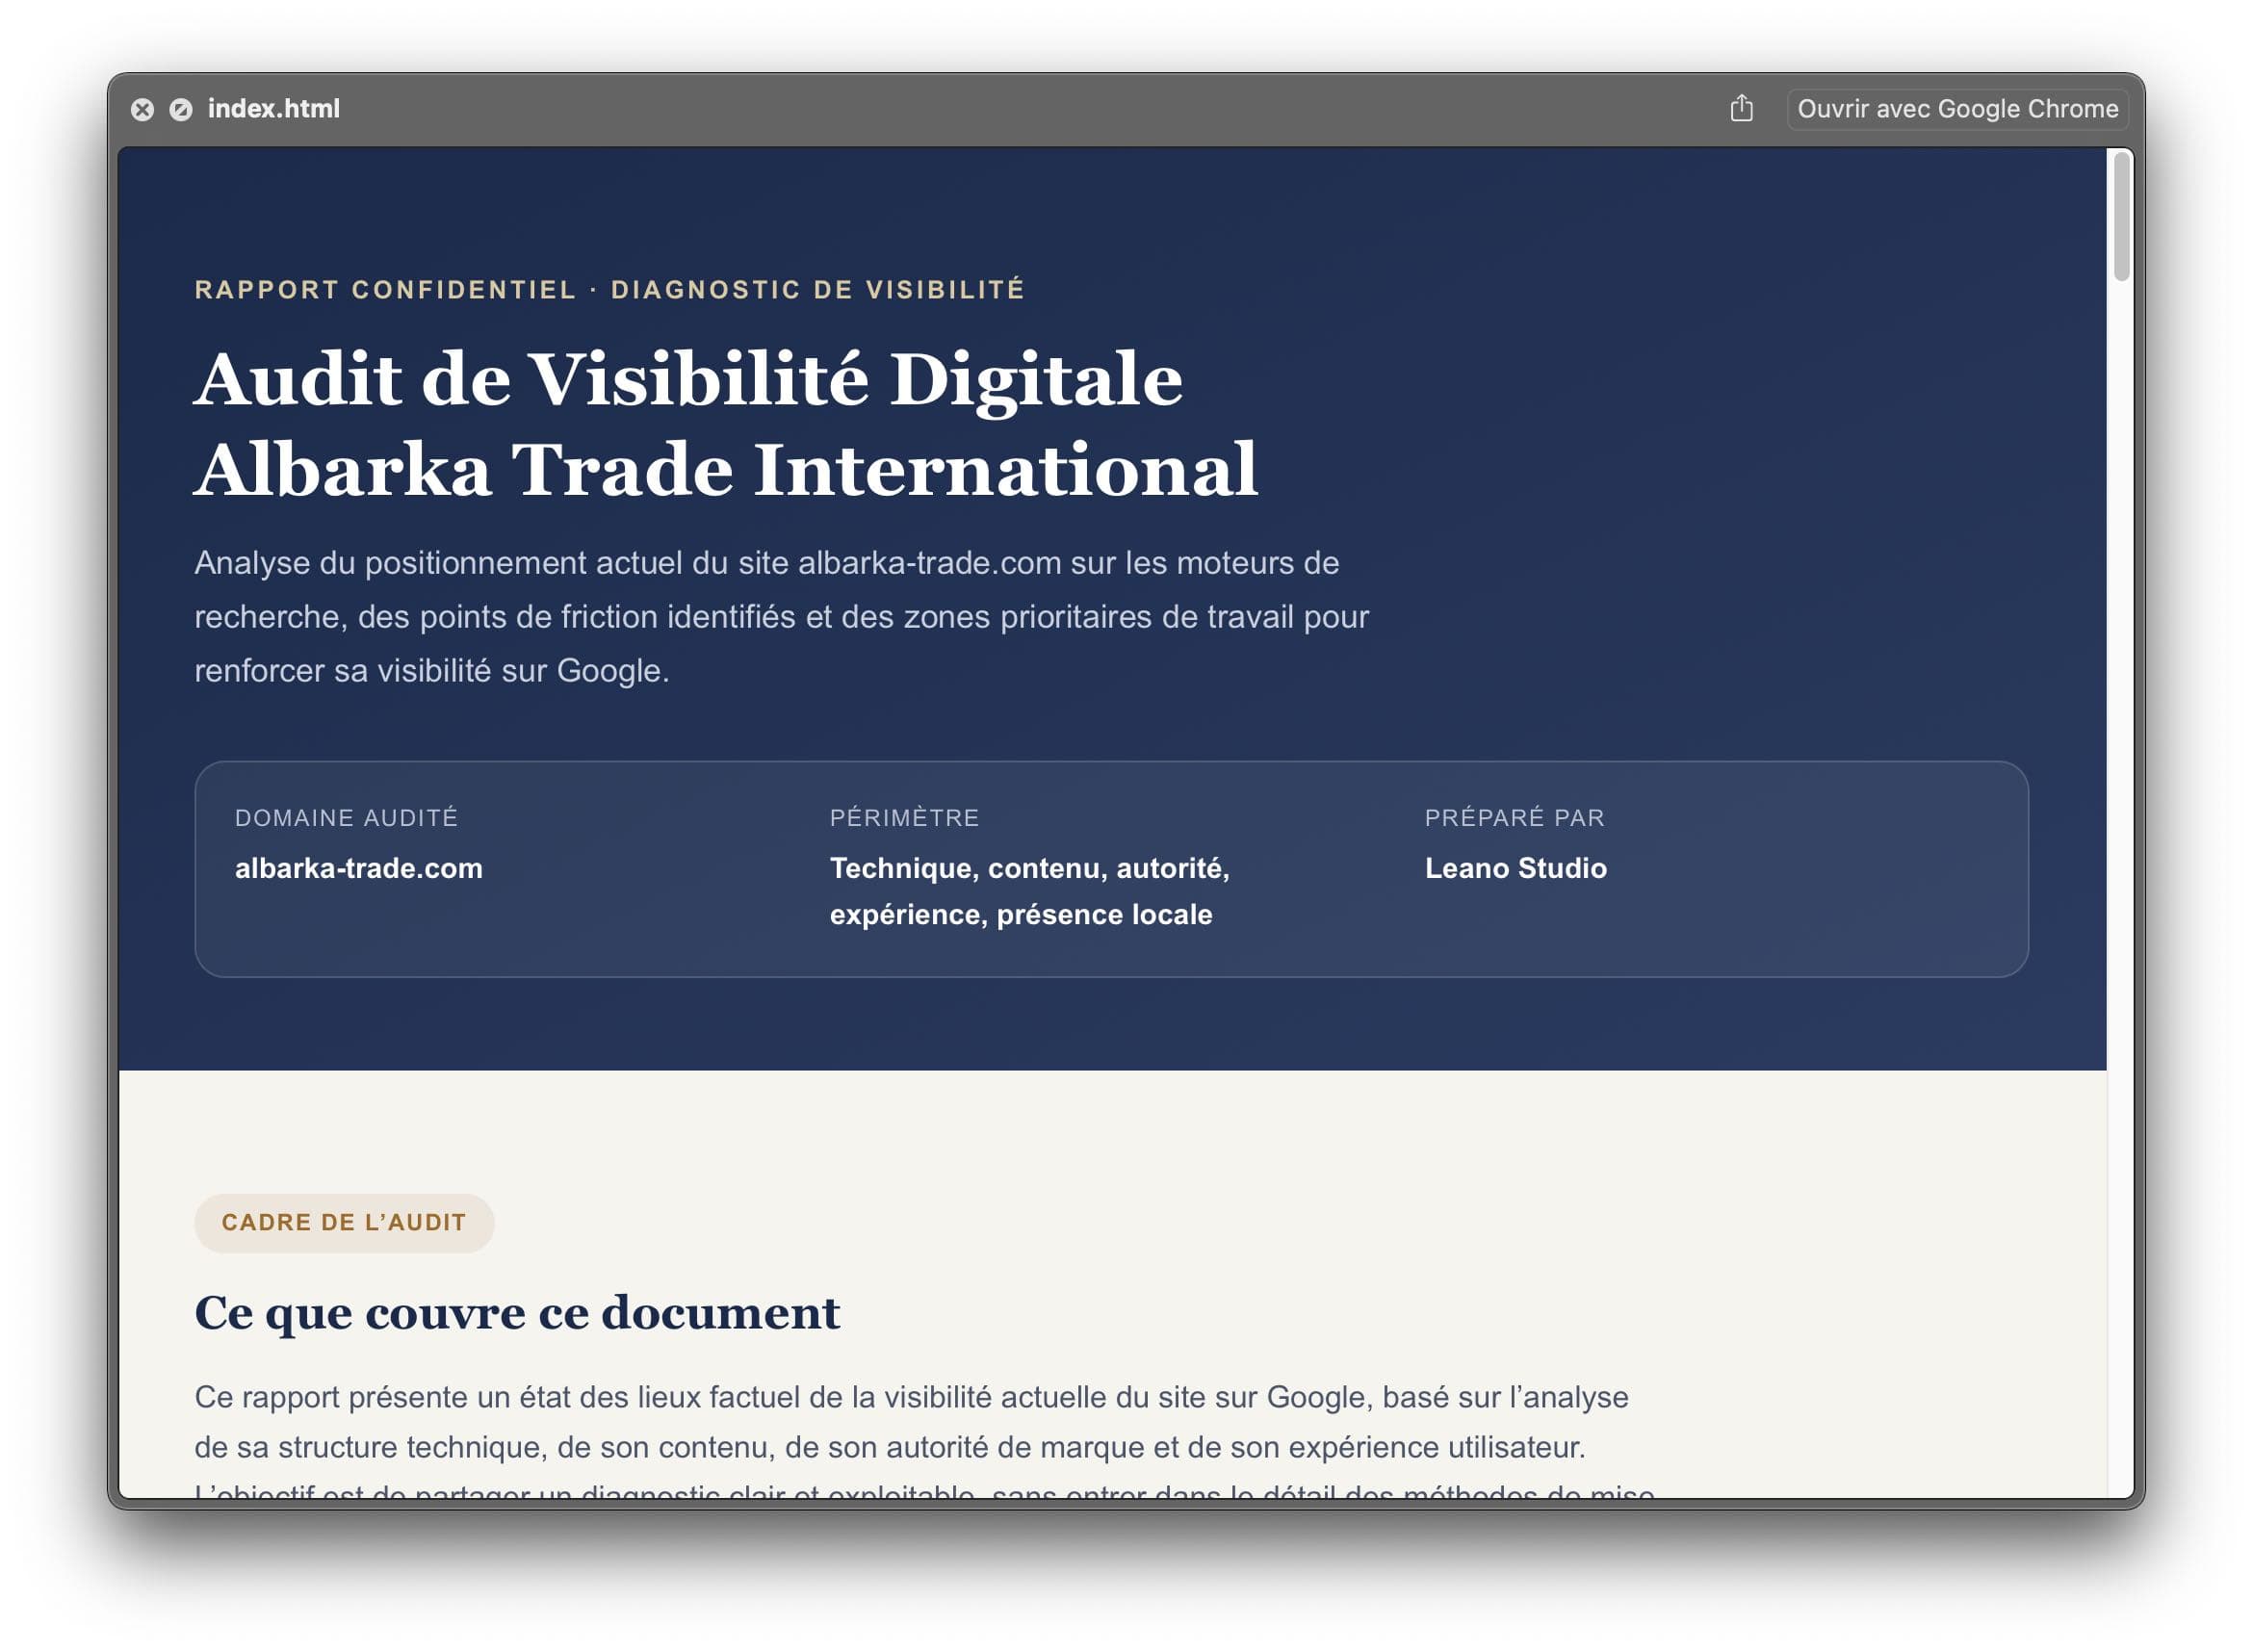Open the Share menu icon
2253x1652 pixels.
tap(1742, 108)
